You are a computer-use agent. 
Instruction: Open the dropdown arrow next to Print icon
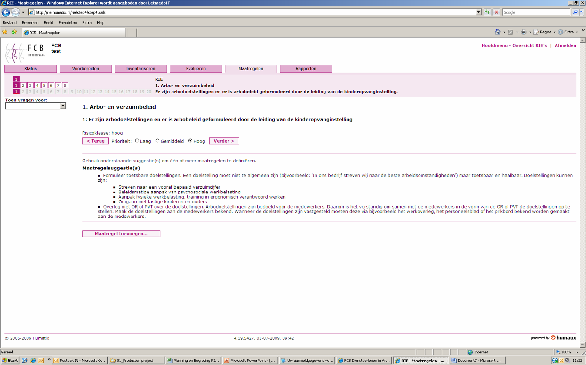pyautogui.click(x=530, y=32)
